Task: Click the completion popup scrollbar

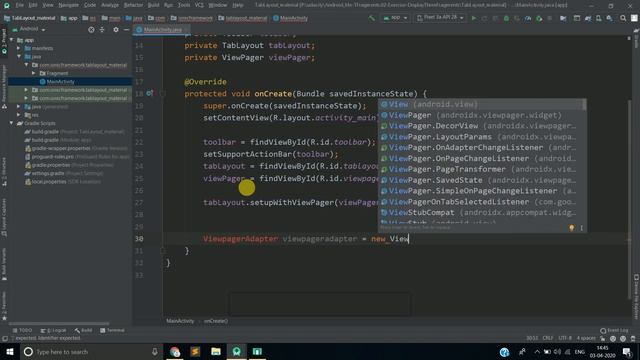Action: pyautogui.click(x=584, y=105)
